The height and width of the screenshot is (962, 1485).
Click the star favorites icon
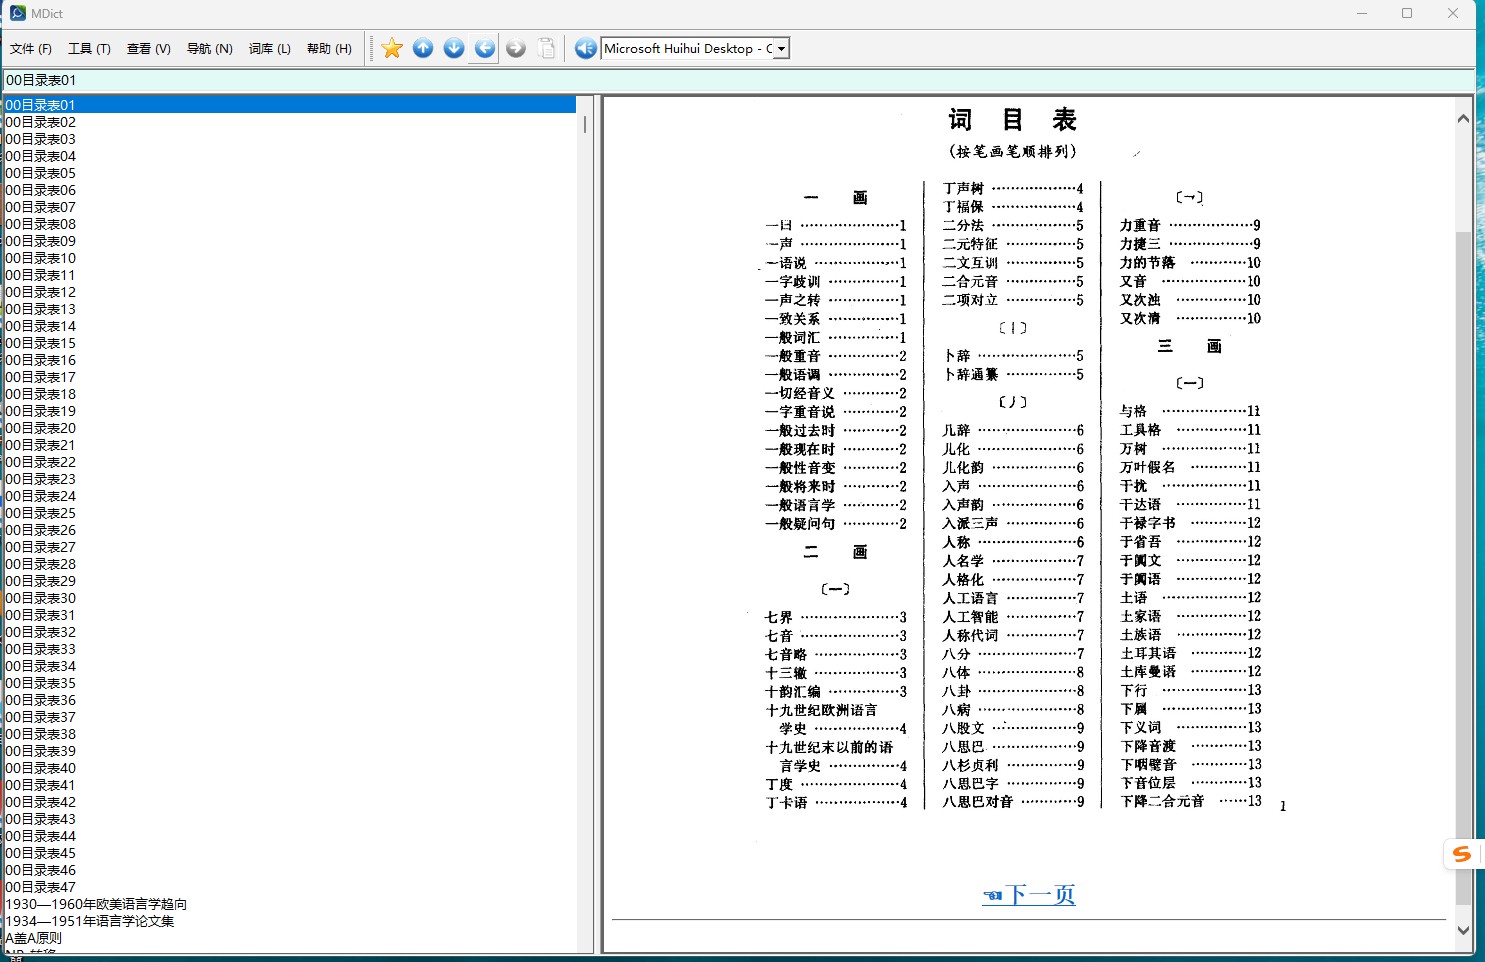click(392, 48)
